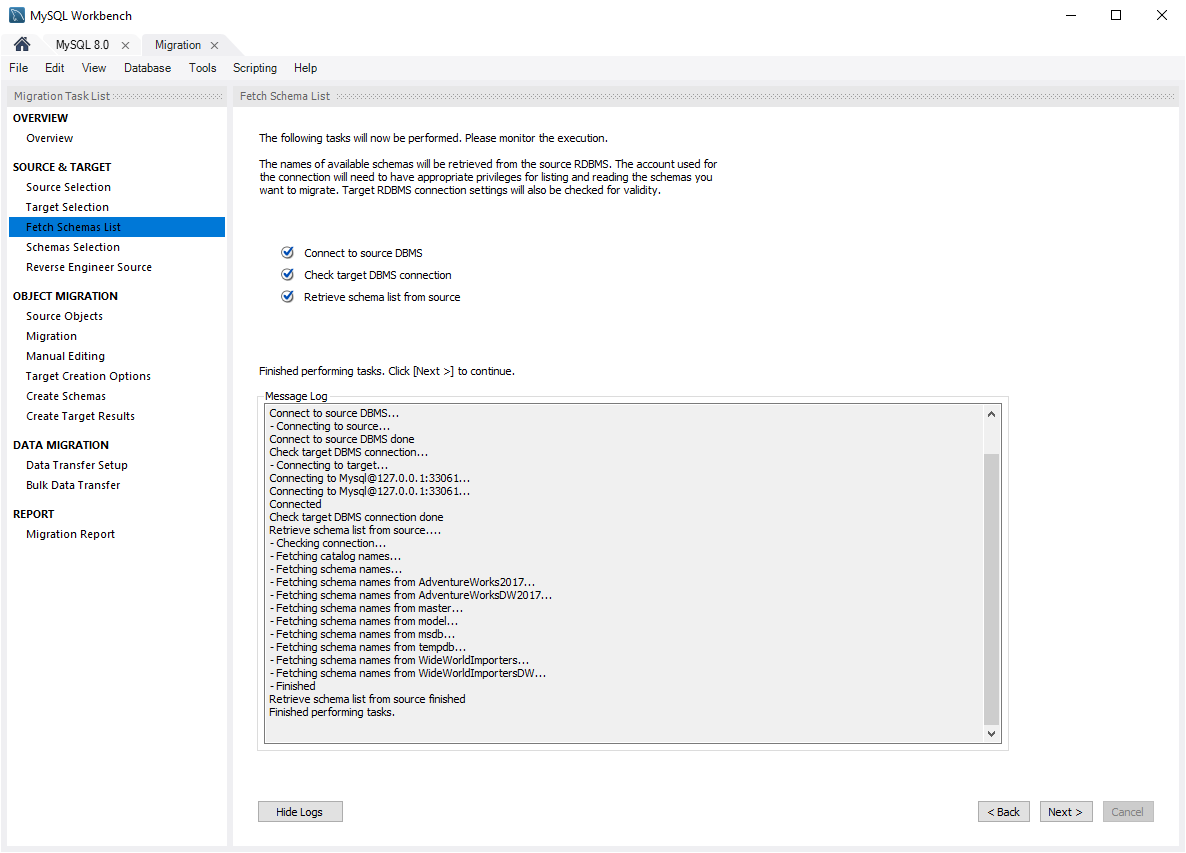This screenshot has height=853, width=1186.
Task: Open the Database menu
Action: [147, 68]
